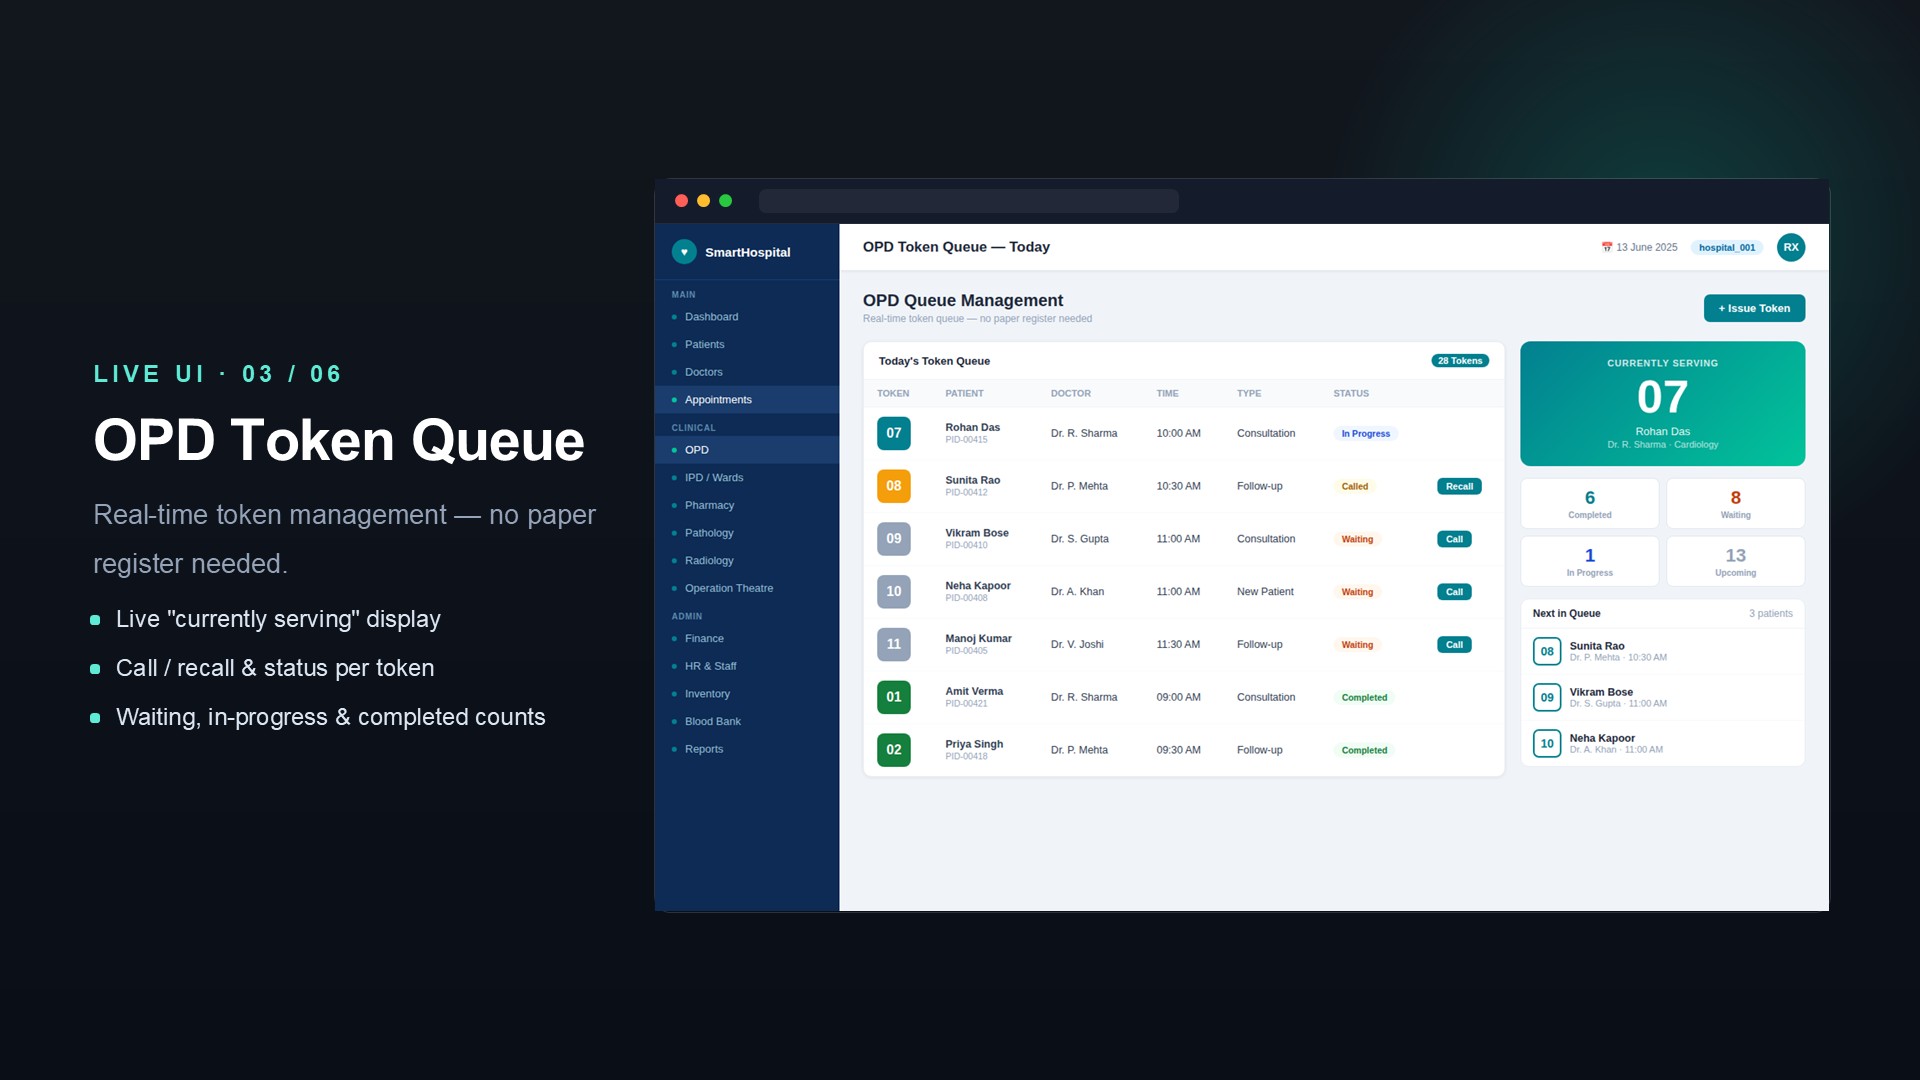Click the STATUS column header
Viewport: 1920px width, 1080px height.
1351,394
